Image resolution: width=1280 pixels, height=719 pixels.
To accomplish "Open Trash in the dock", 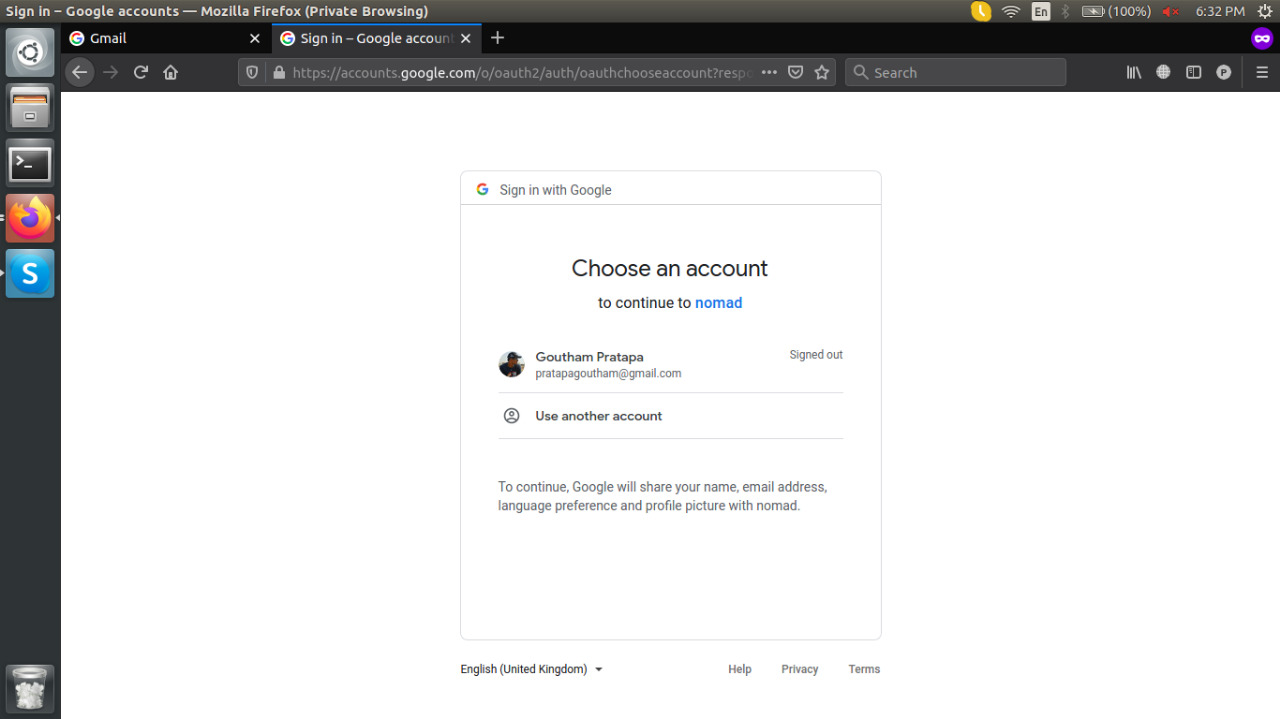I will click(x=30, y=689).
